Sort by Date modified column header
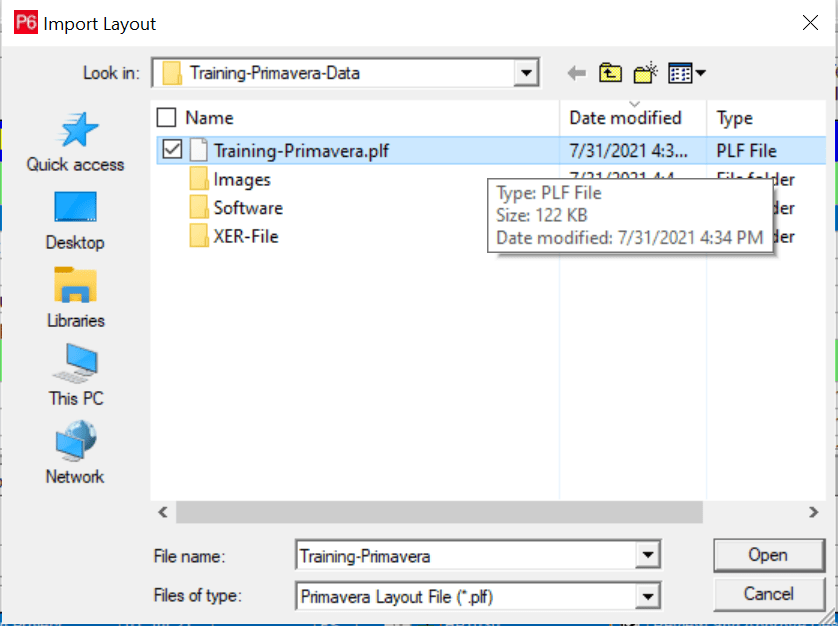The image size is (838, 626). click(x=625, y=118)
